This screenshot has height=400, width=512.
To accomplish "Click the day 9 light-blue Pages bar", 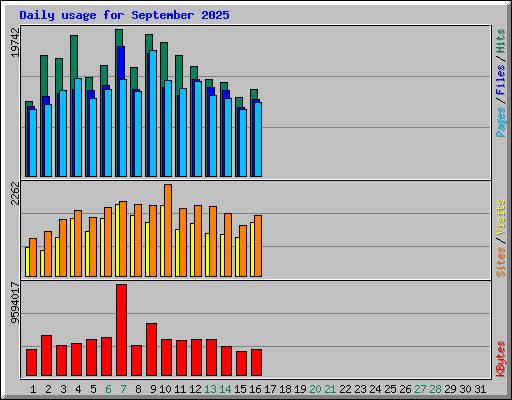I will (x=153, y=113).
